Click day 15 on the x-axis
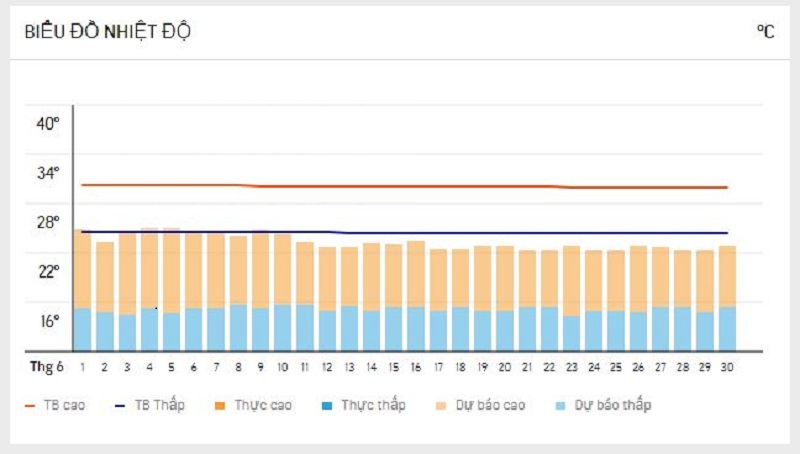 point(394,367)
